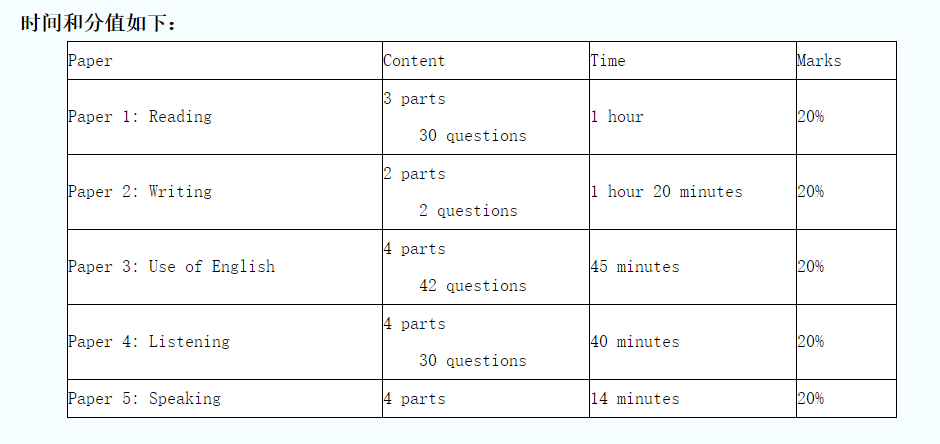Viewport: 940px width, 444px height.
Task: Click the 20% mark in Speaking row
Action: (811, 398)
